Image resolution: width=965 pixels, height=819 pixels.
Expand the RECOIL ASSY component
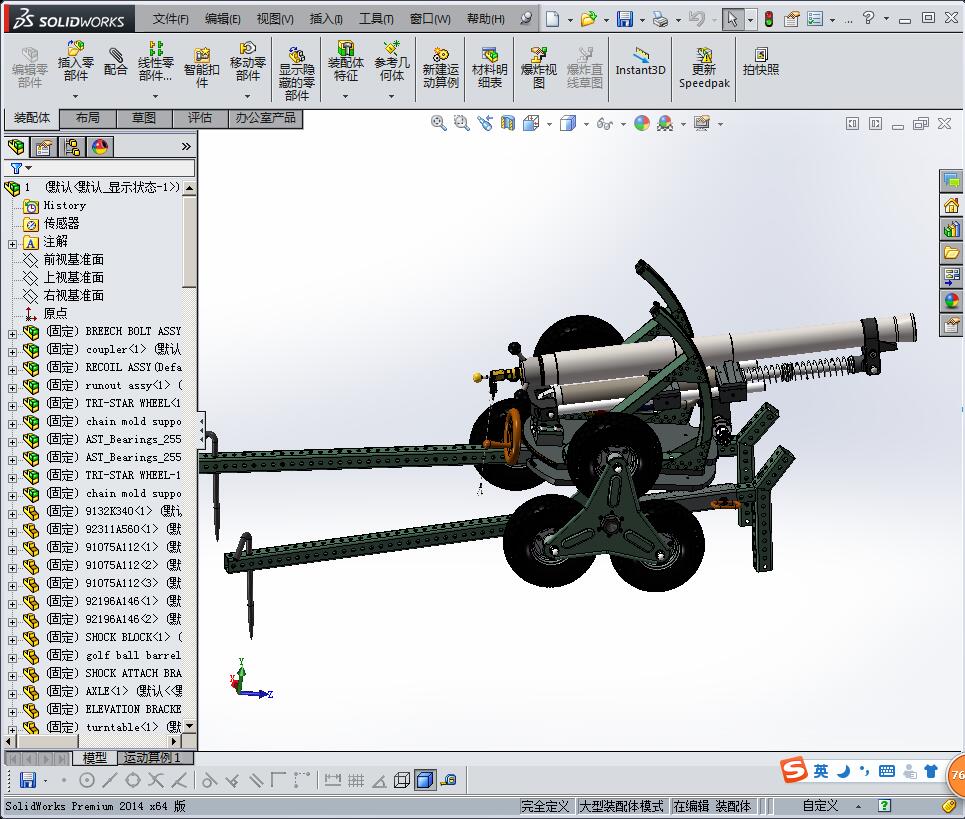(x=12, y=370)
